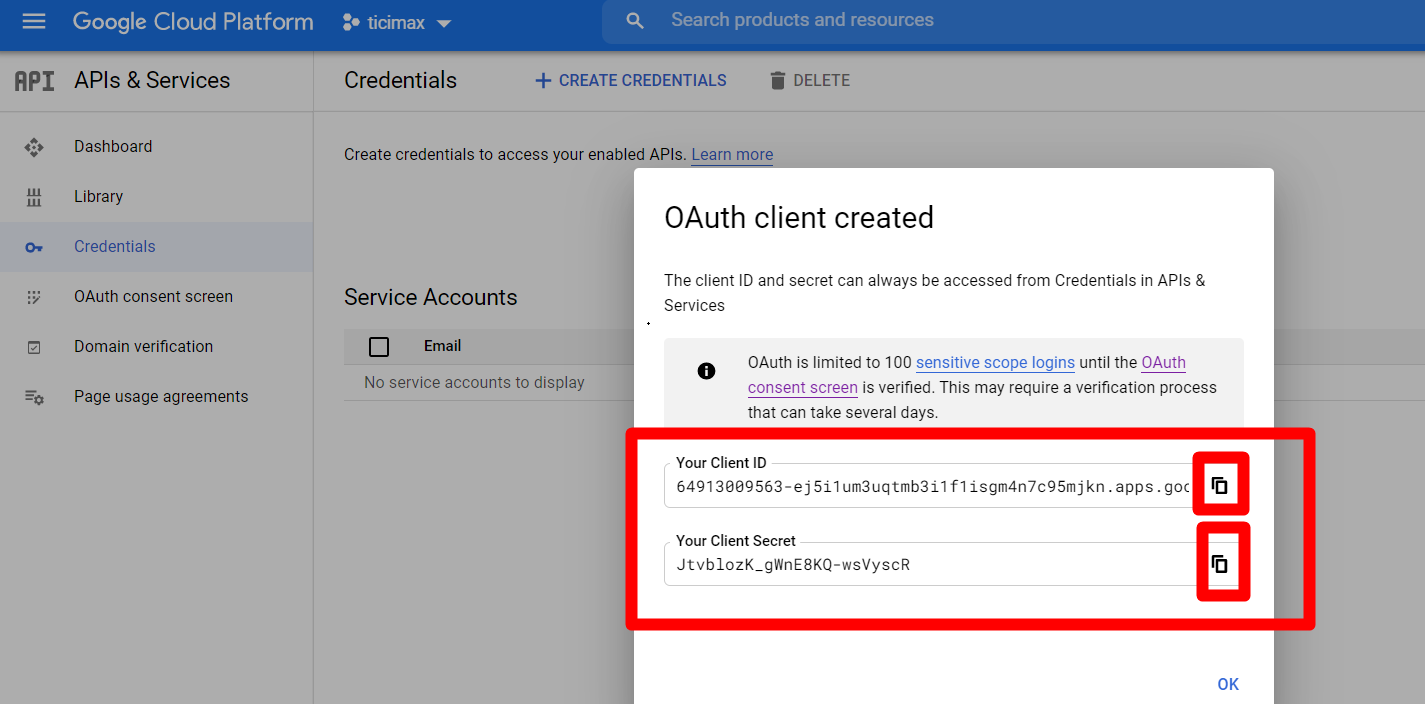Open the hamburger navigation menu
The image size is (1425, 704).
click(x=34, y=21)
